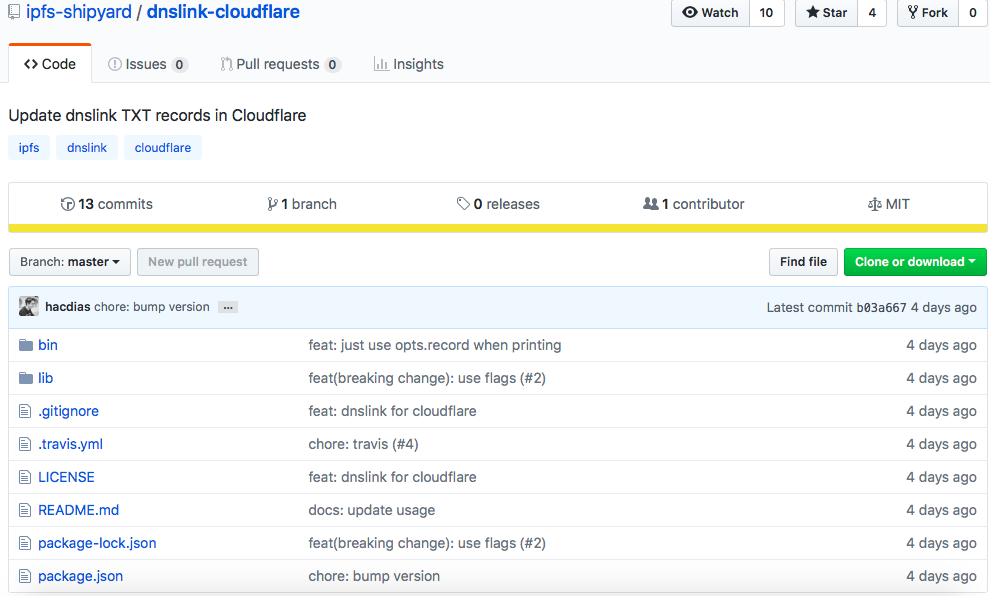Open latest commit message 'chore: bump version' beside hacdias
Image resolution: width=990 pixels, height=596 pixels.
[x=152, y=307]
